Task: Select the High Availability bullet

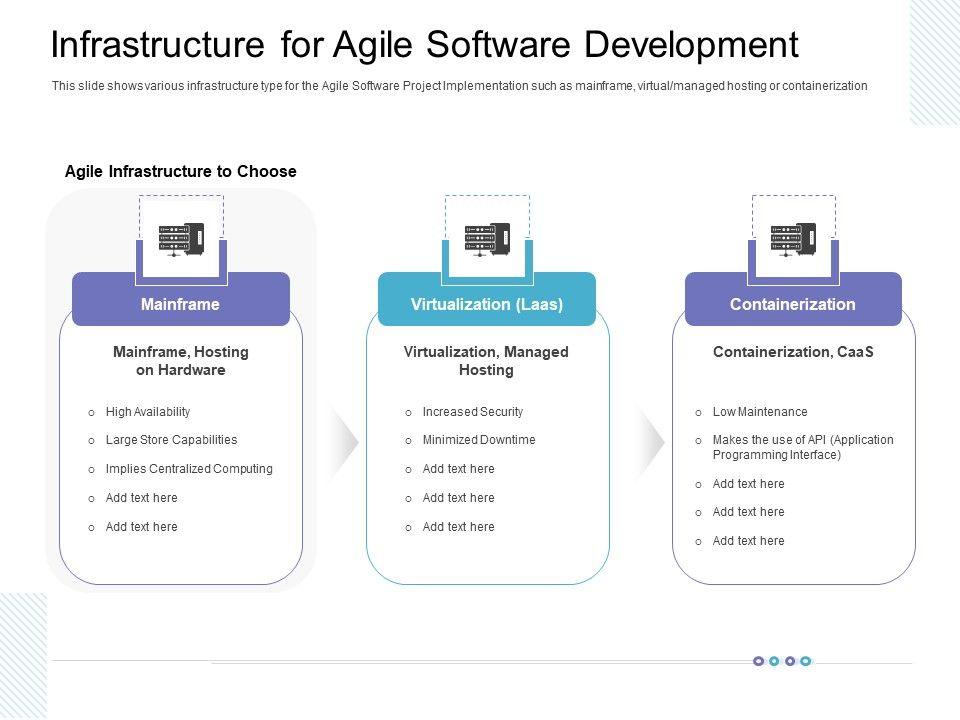Action: coord(147,412)
